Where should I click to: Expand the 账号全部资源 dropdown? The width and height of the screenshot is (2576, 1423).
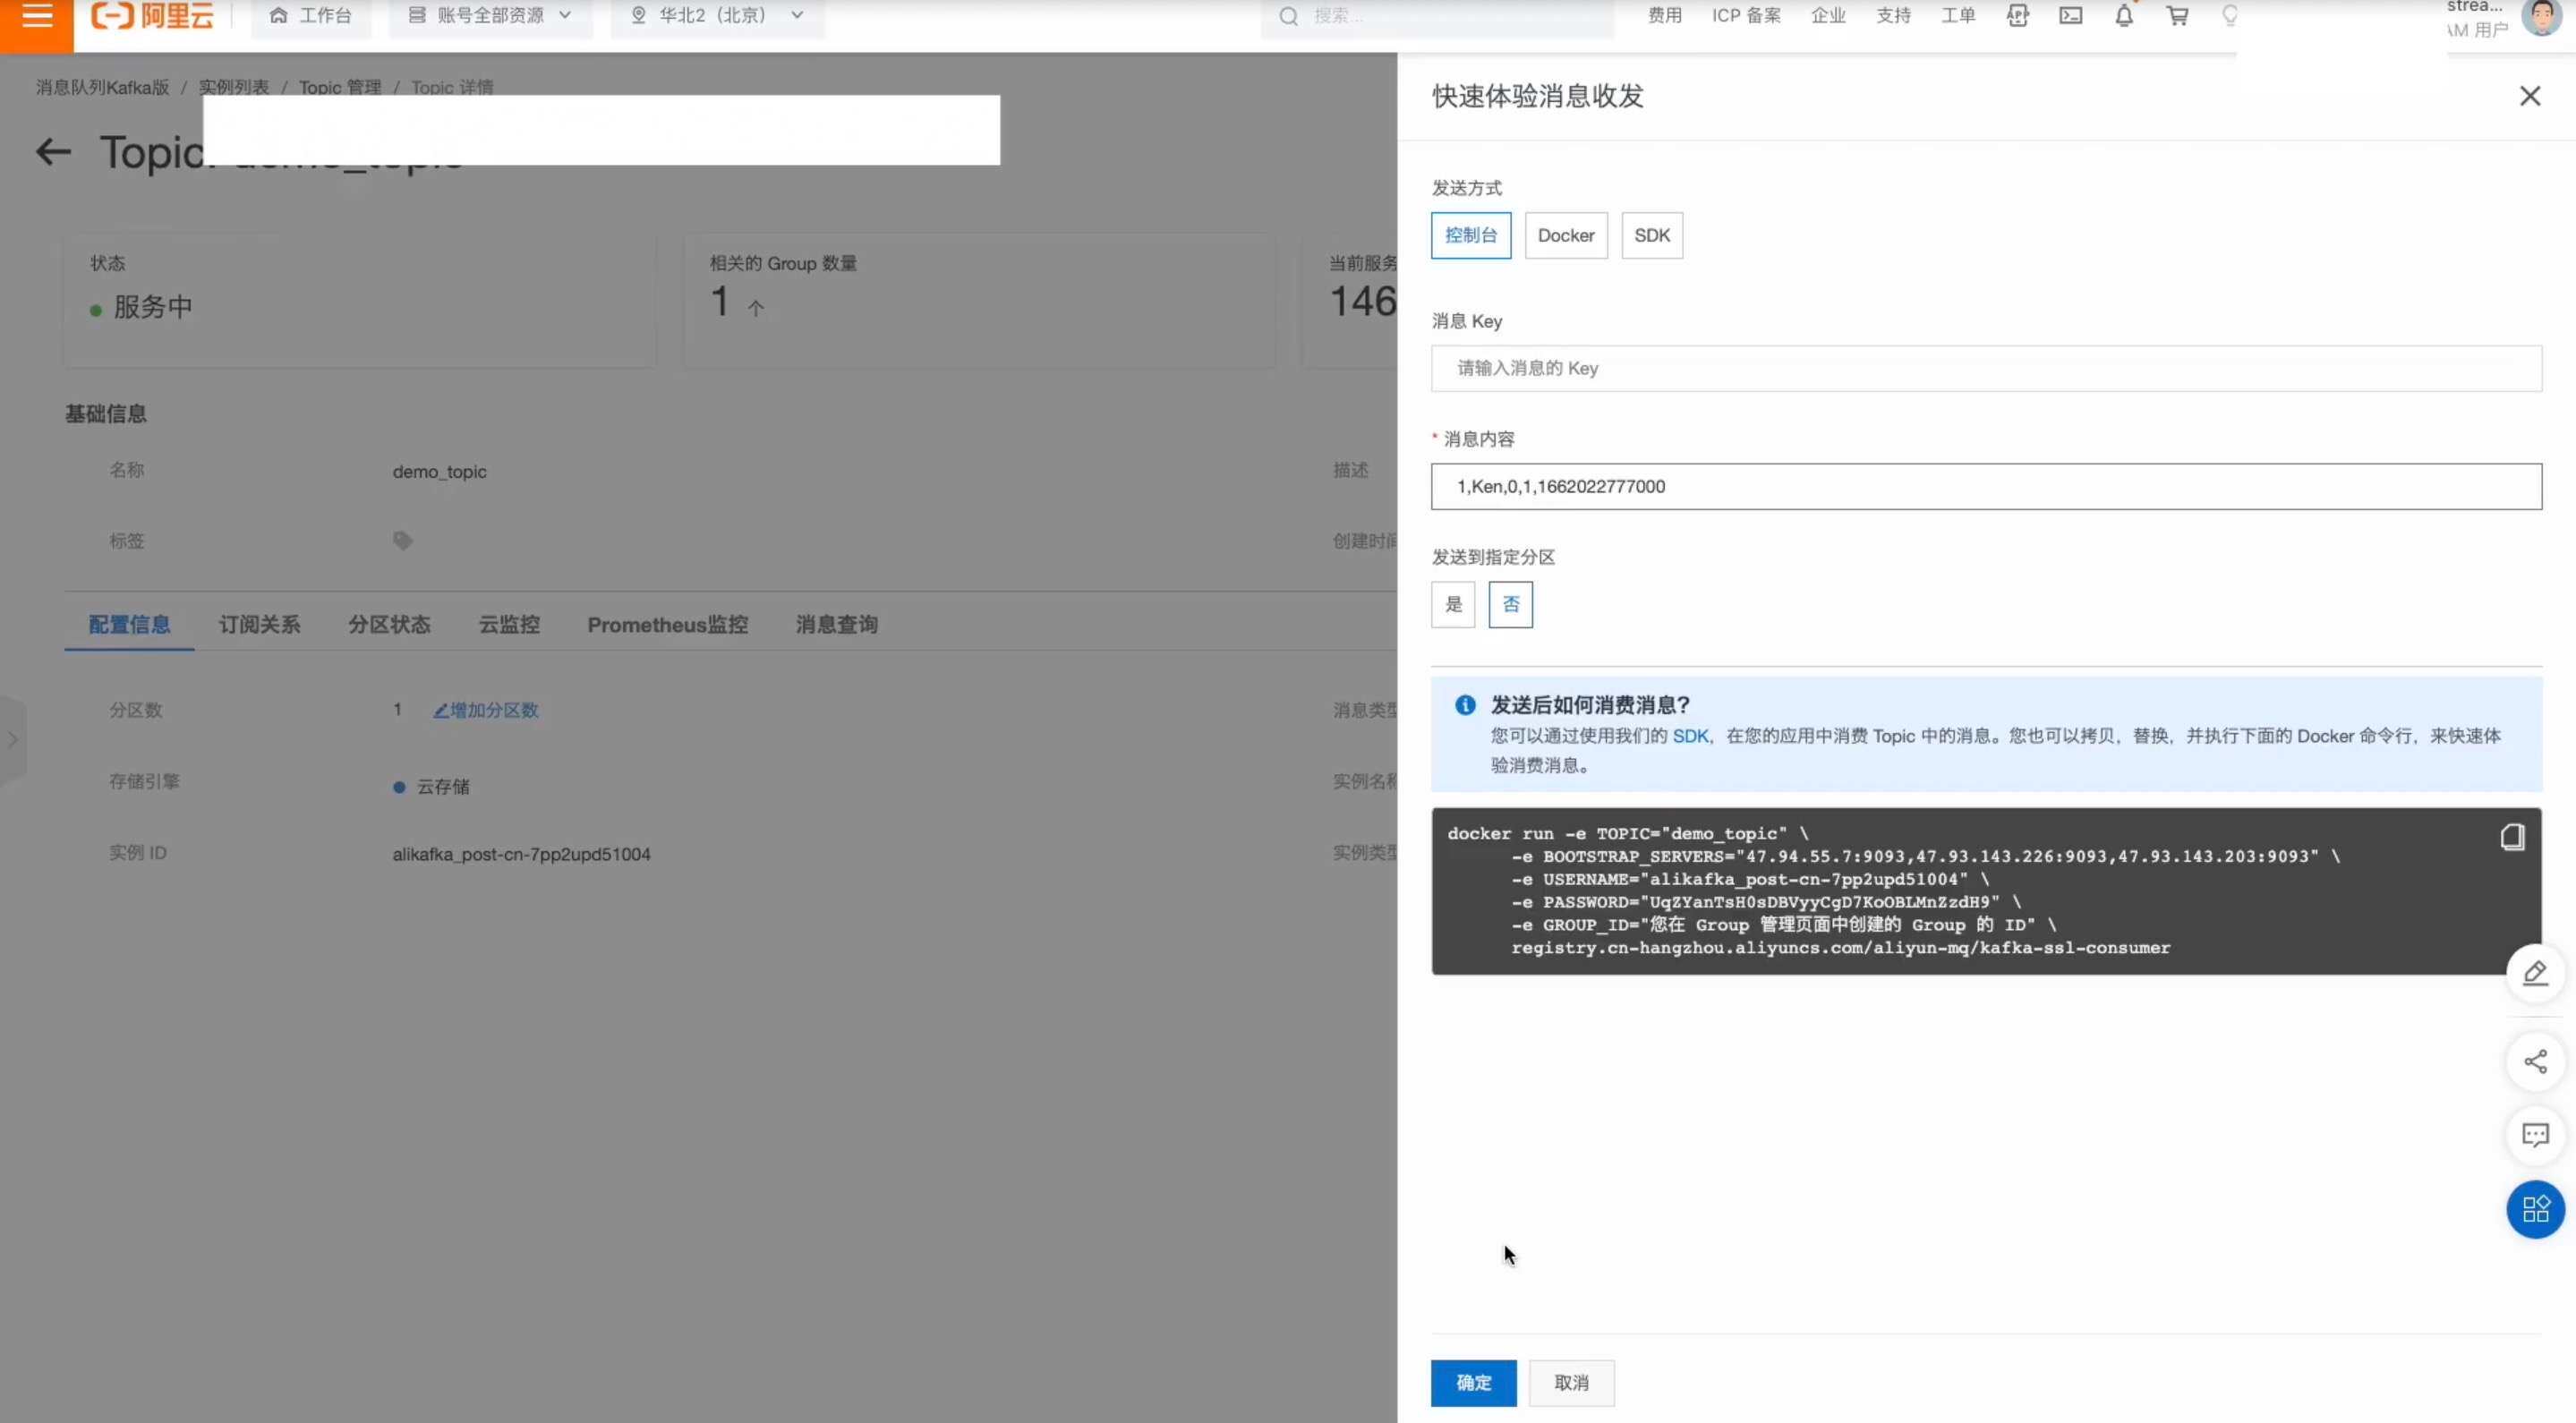(490, 16)
